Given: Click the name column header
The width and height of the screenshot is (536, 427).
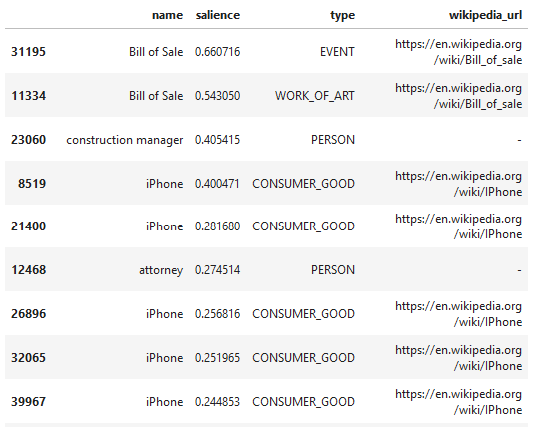Looking at the screenshot, I should (168, 15).
